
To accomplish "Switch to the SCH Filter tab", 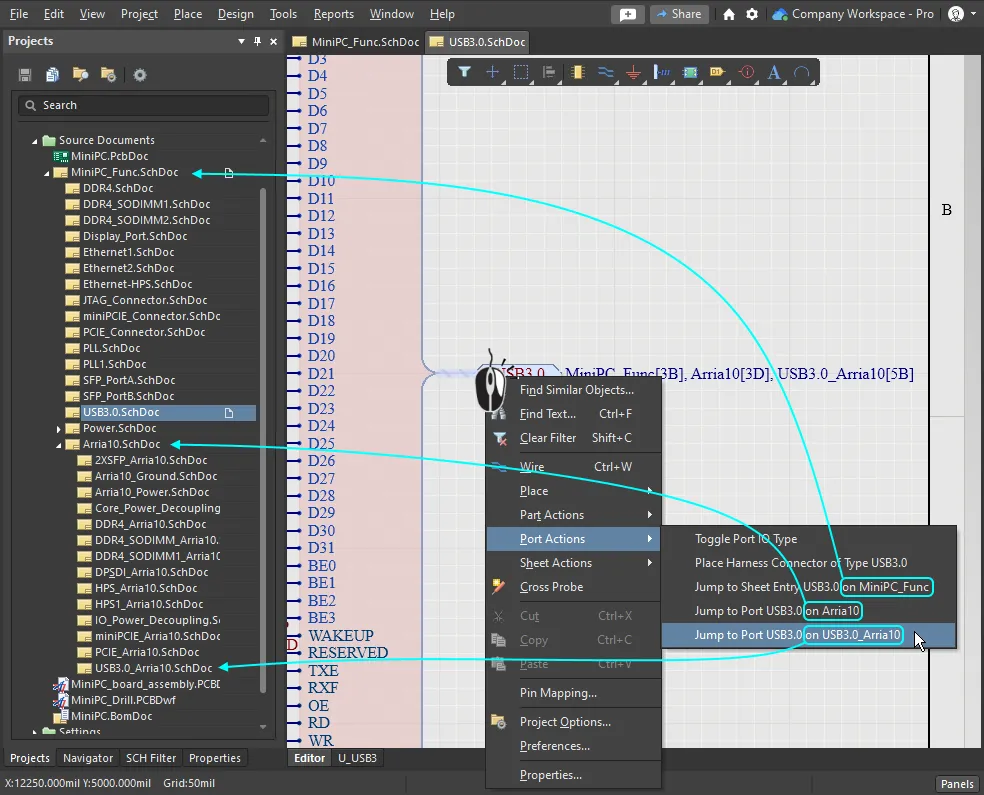I will click(151, 758).
